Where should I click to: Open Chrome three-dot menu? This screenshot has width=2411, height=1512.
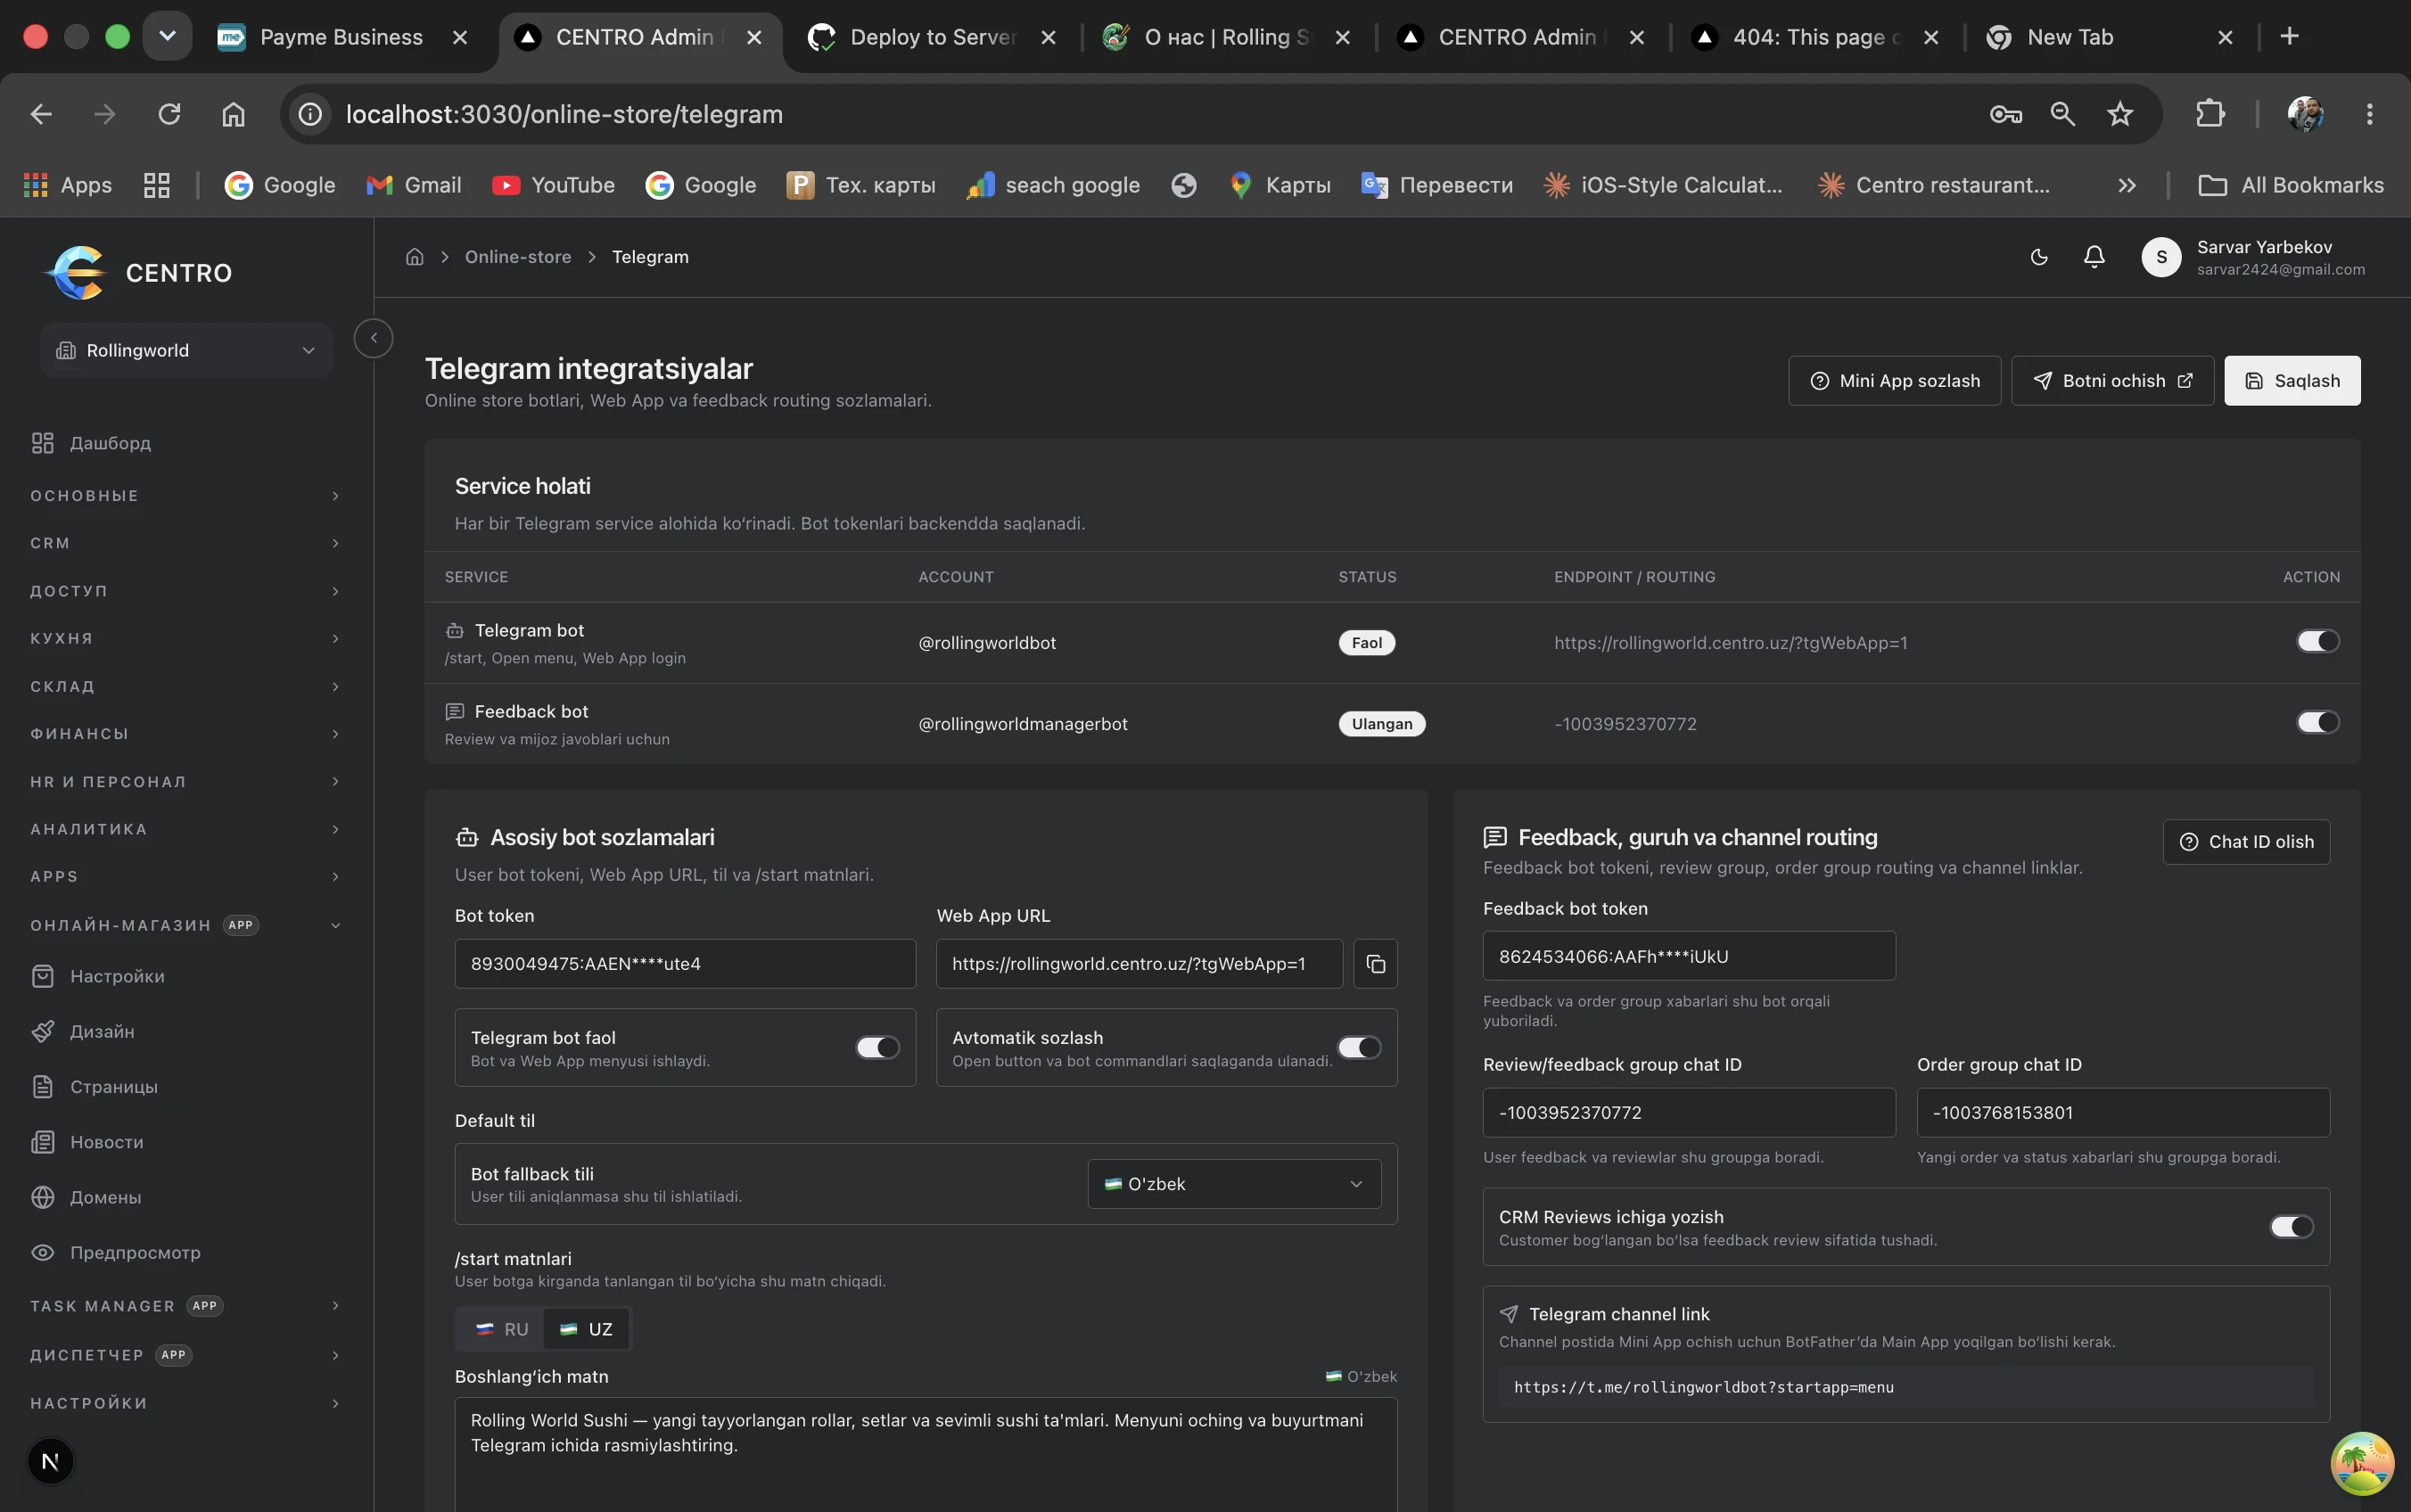[x=2369, y=114]
